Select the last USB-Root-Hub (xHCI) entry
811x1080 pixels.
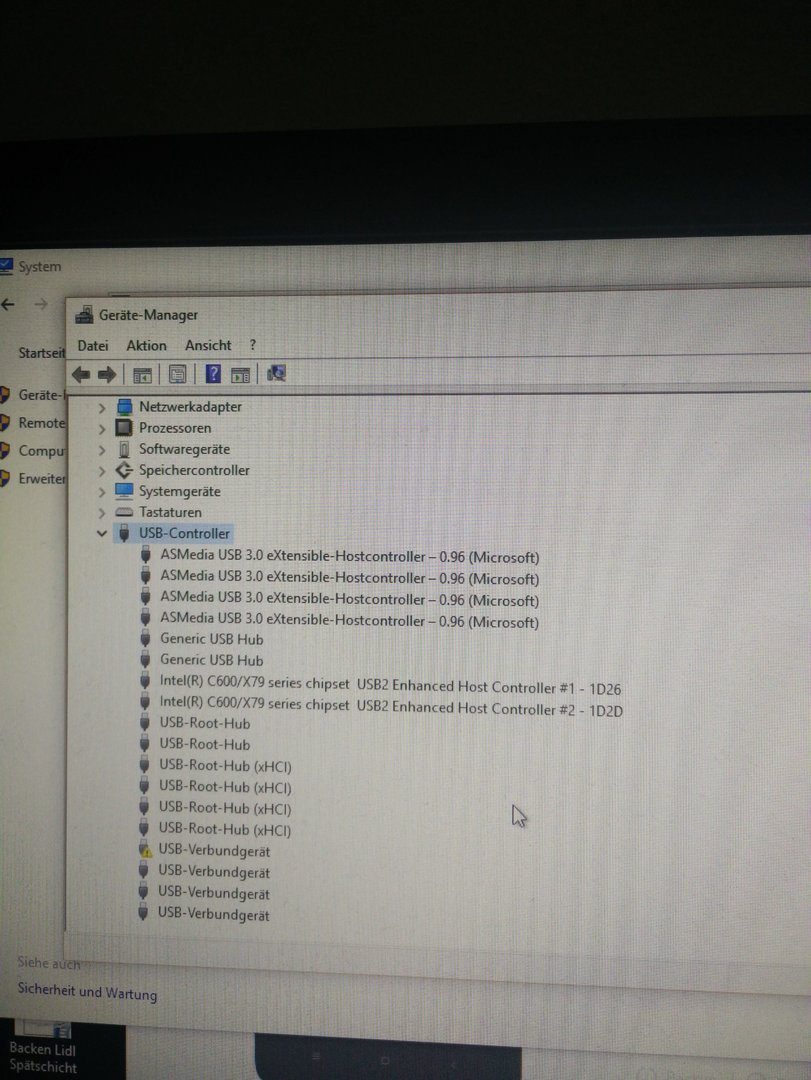click(225, 829)
